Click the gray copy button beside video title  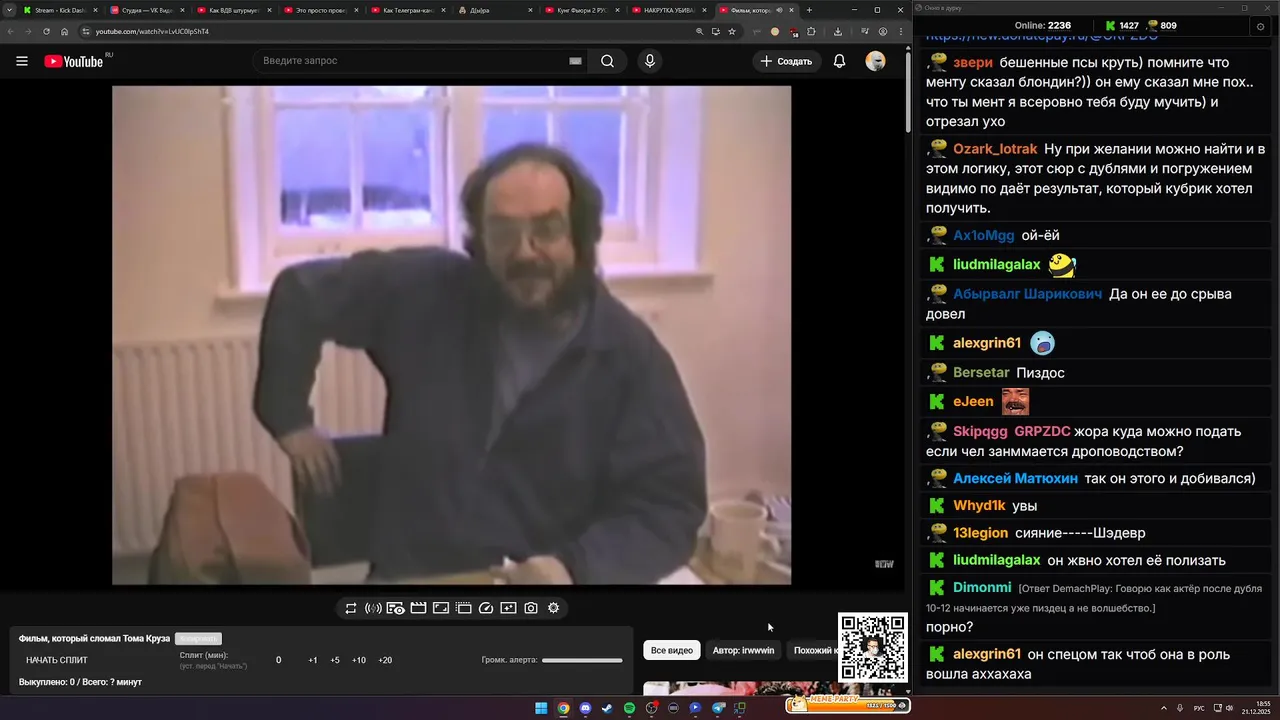coord(198,638)
